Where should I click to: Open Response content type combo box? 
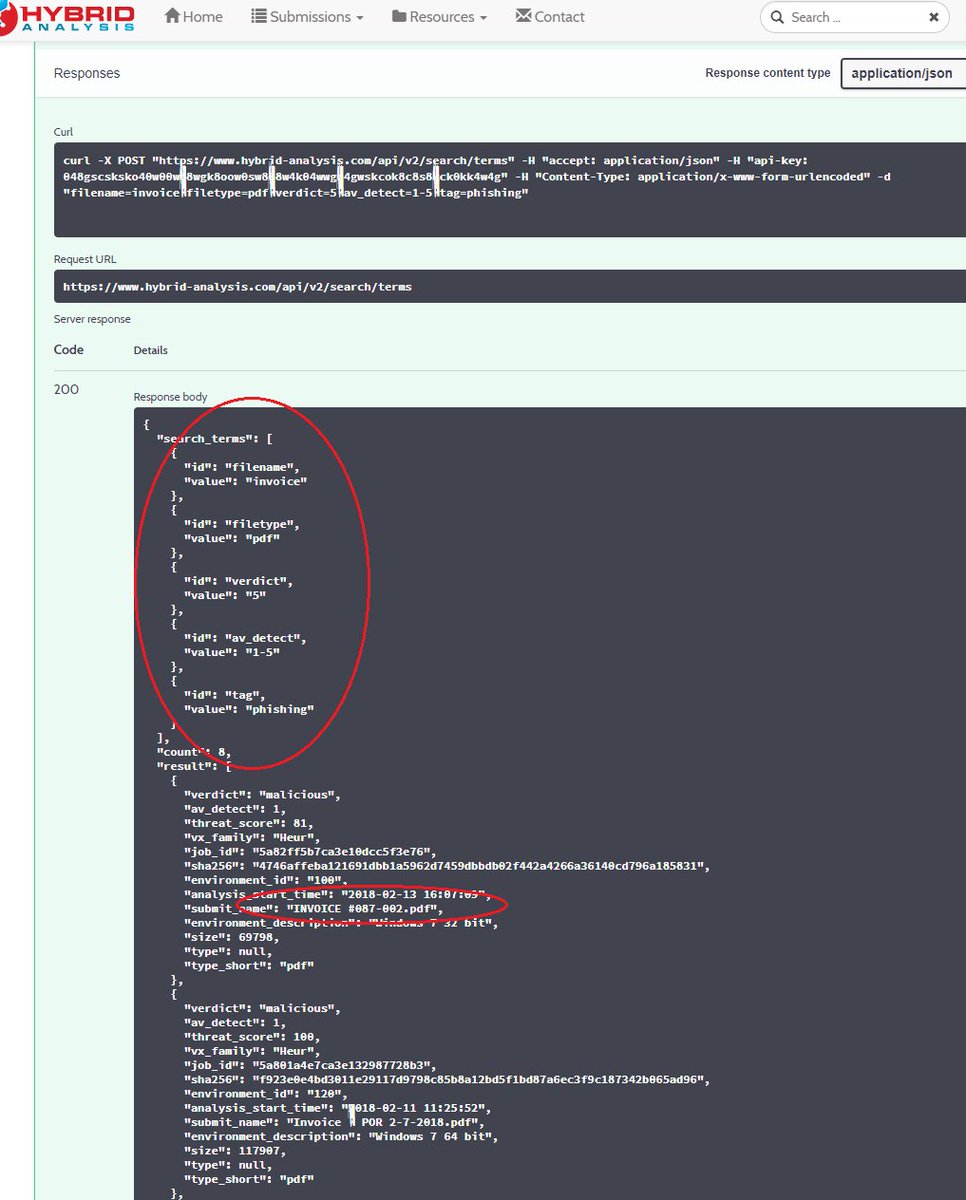(903, 73)
